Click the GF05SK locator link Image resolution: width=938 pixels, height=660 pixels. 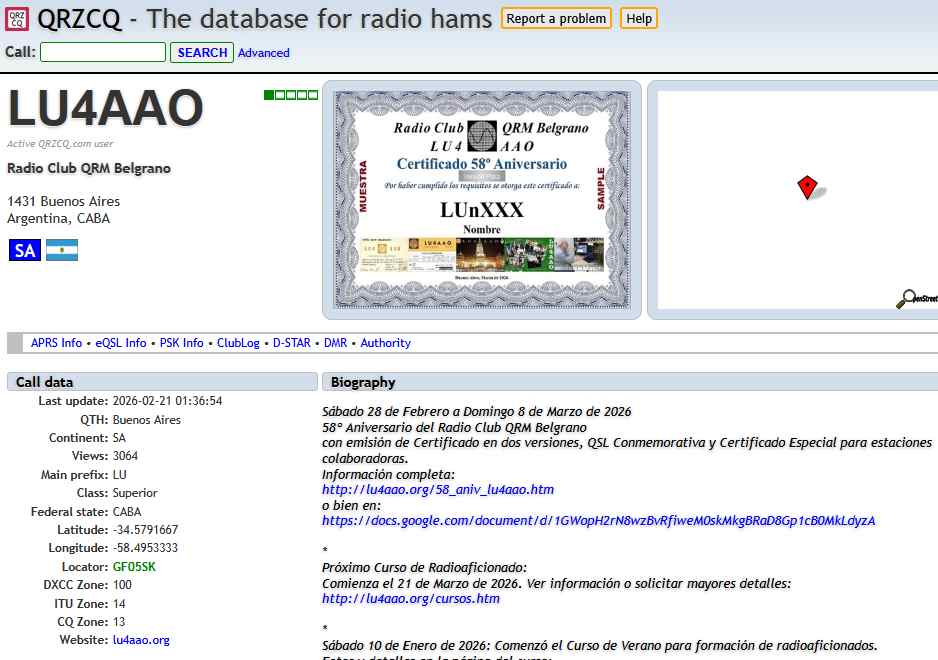[x=134, y=567]
